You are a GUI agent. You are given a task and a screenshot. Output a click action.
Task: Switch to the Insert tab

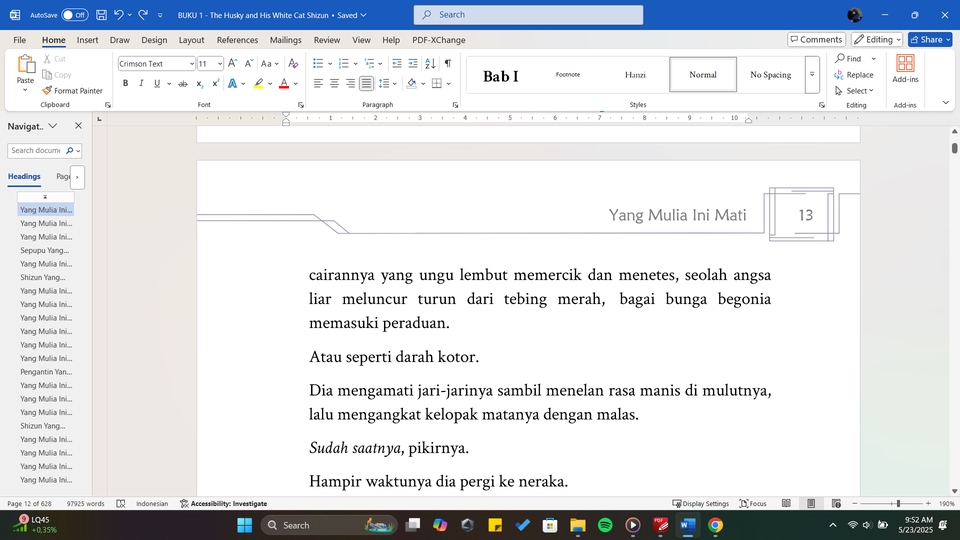point(87,40)
